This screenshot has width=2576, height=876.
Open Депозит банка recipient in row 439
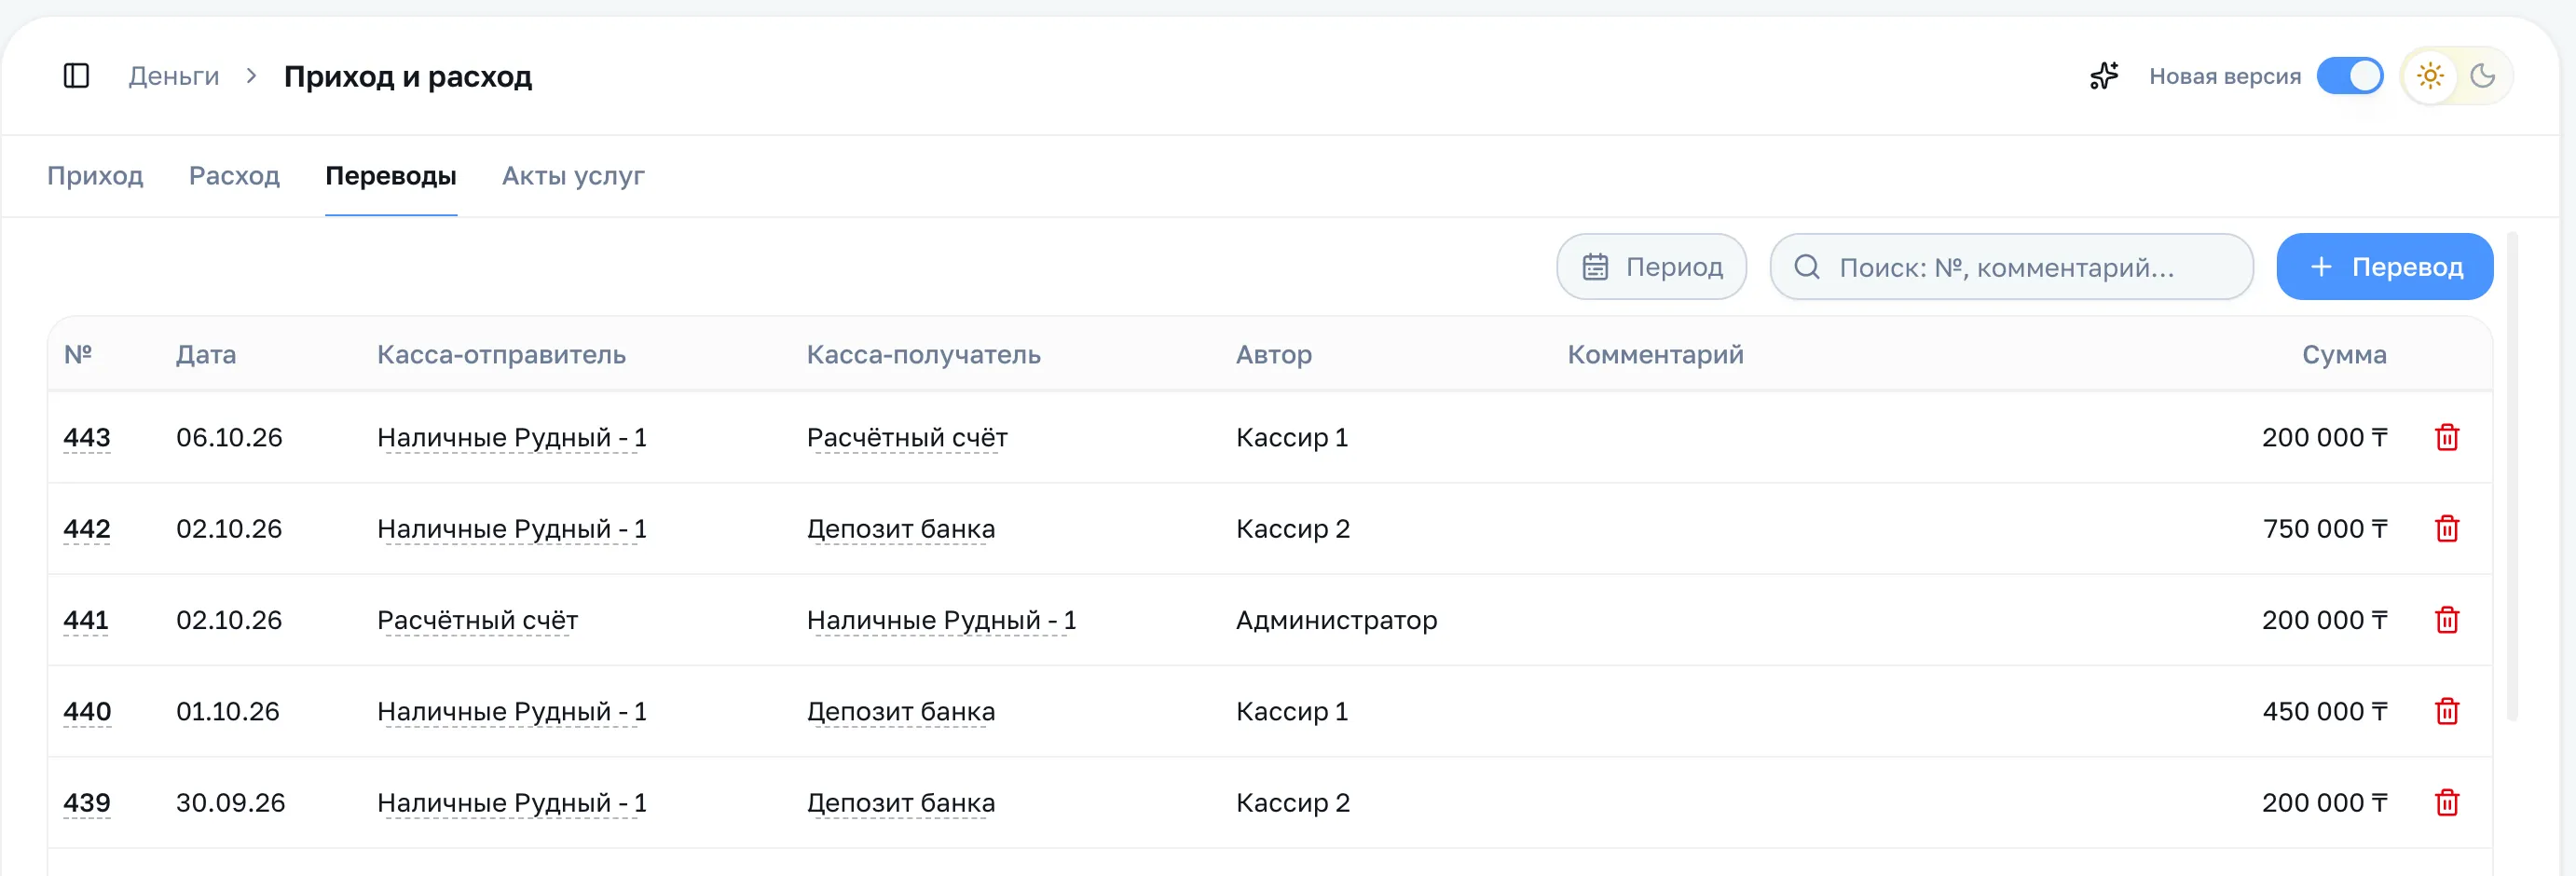901,802
